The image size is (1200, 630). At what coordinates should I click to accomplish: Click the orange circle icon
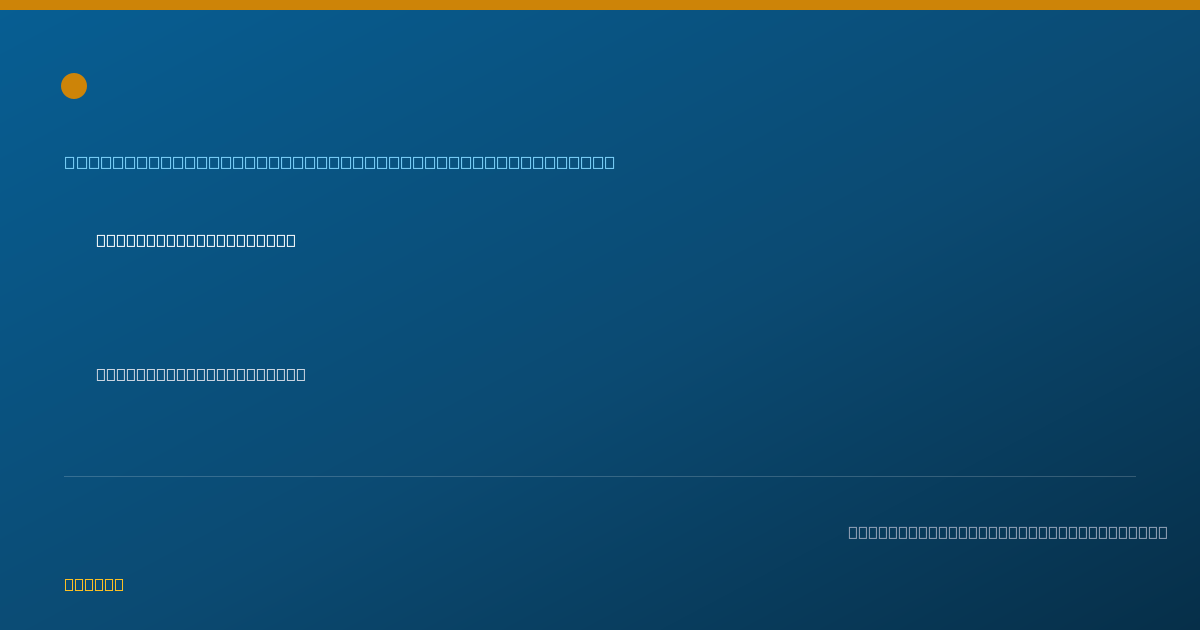(x=74, y=86)
